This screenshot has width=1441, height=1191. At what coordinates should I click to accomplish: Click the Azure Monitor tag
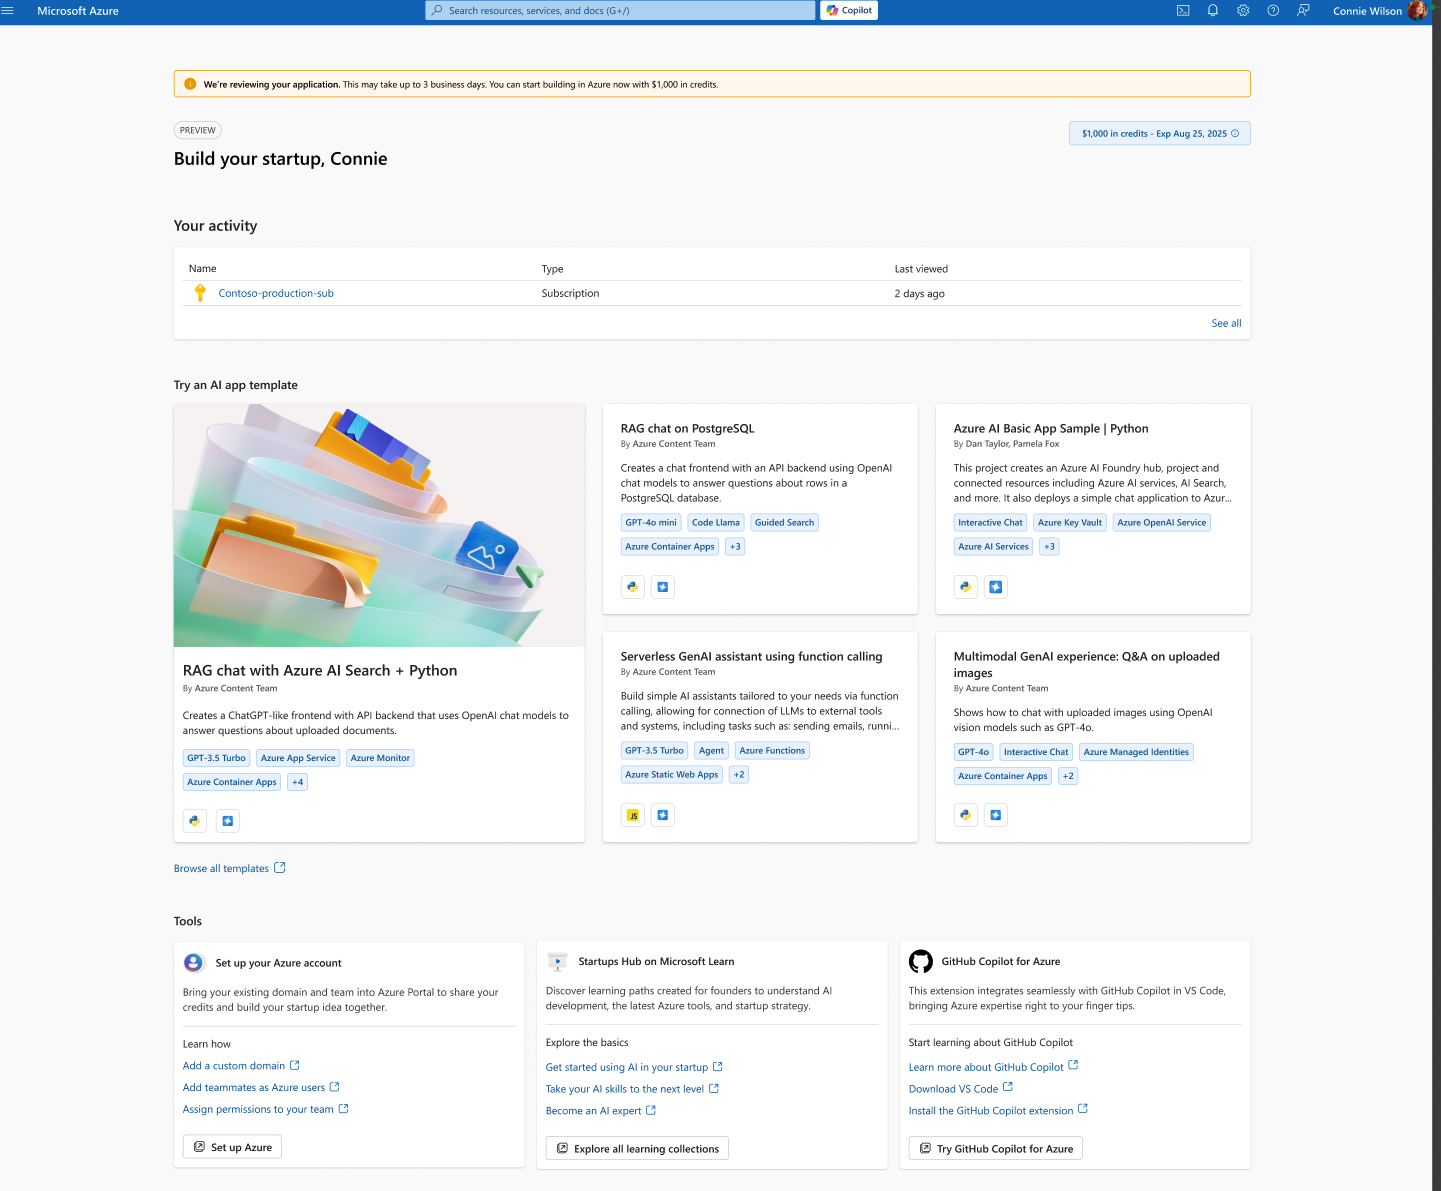coord(380,758)
